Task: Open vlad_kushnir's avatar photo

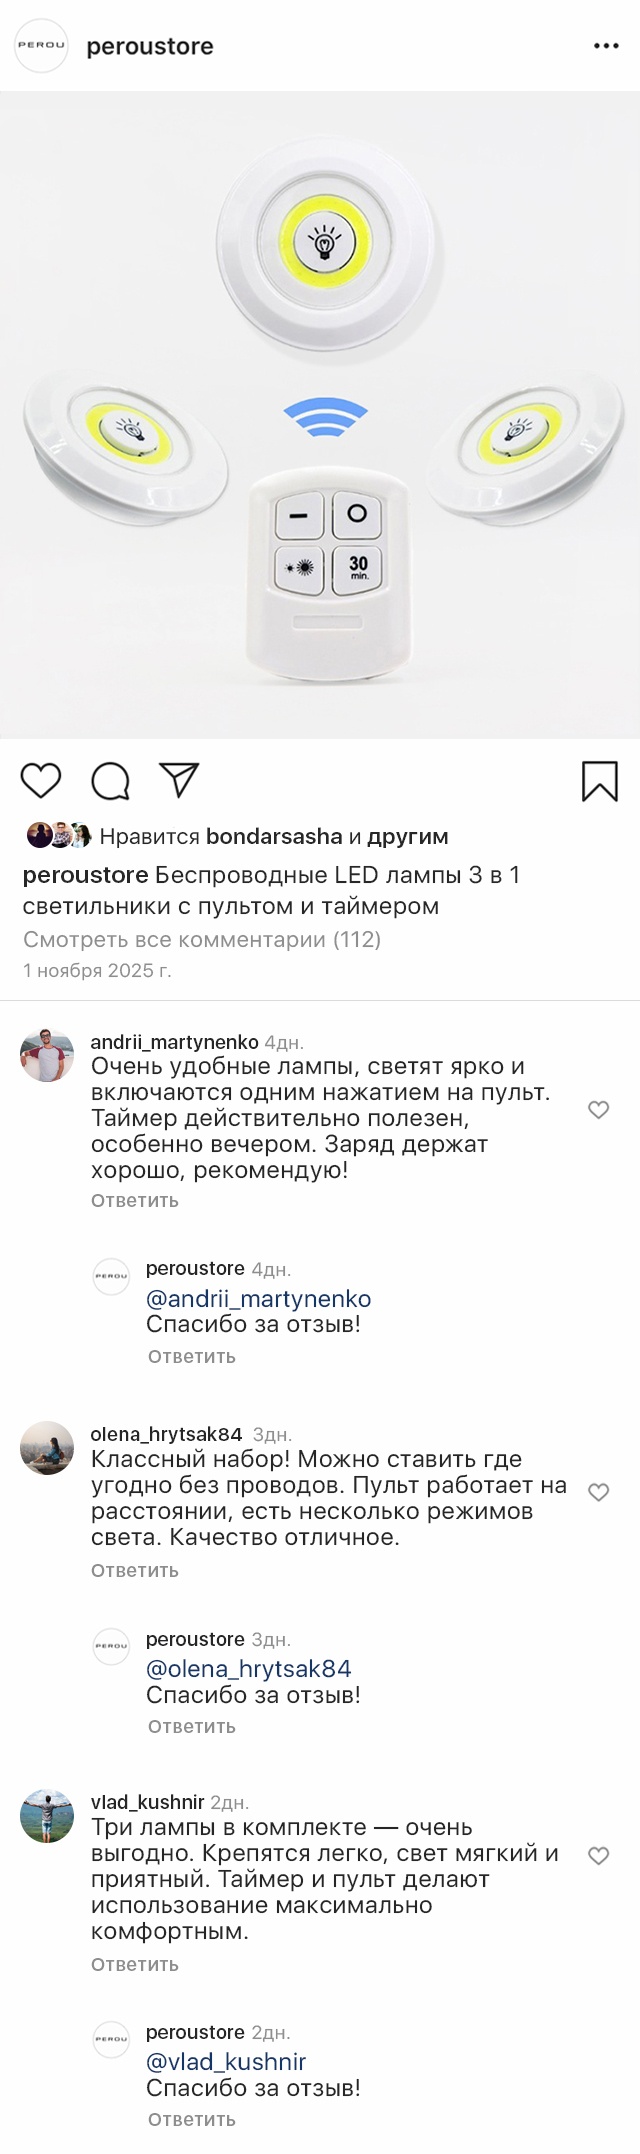Action: (x=47, y=1816)
